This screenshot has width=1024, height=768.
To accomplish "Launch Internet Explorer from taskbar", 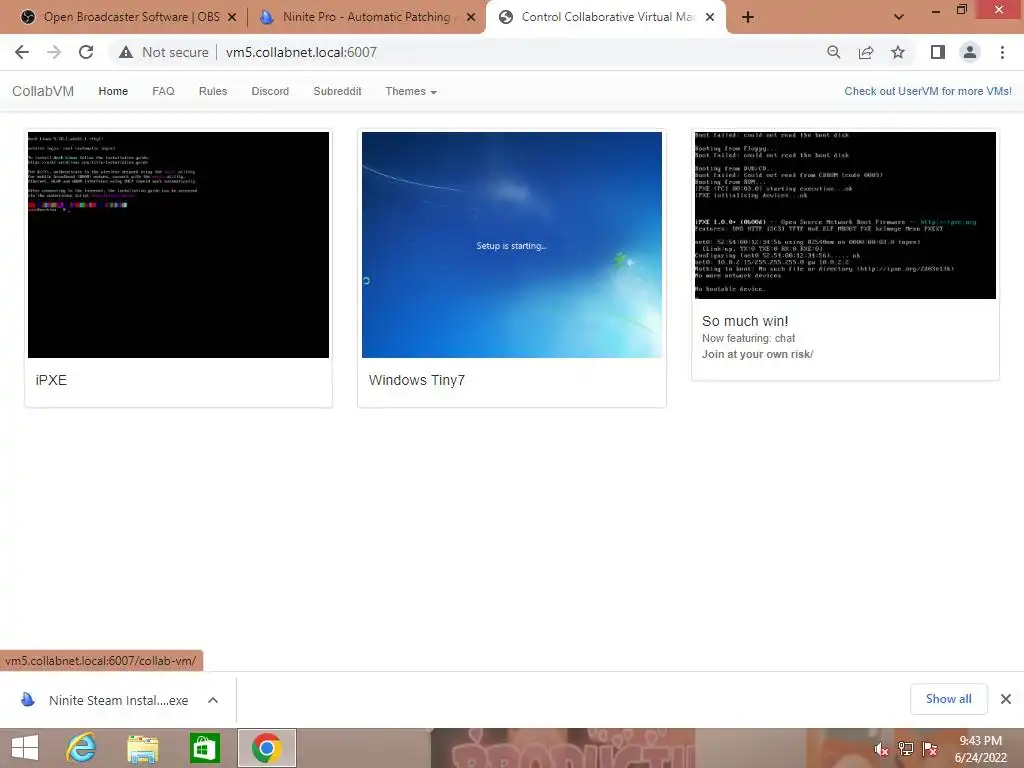I will tap(81, 748).
